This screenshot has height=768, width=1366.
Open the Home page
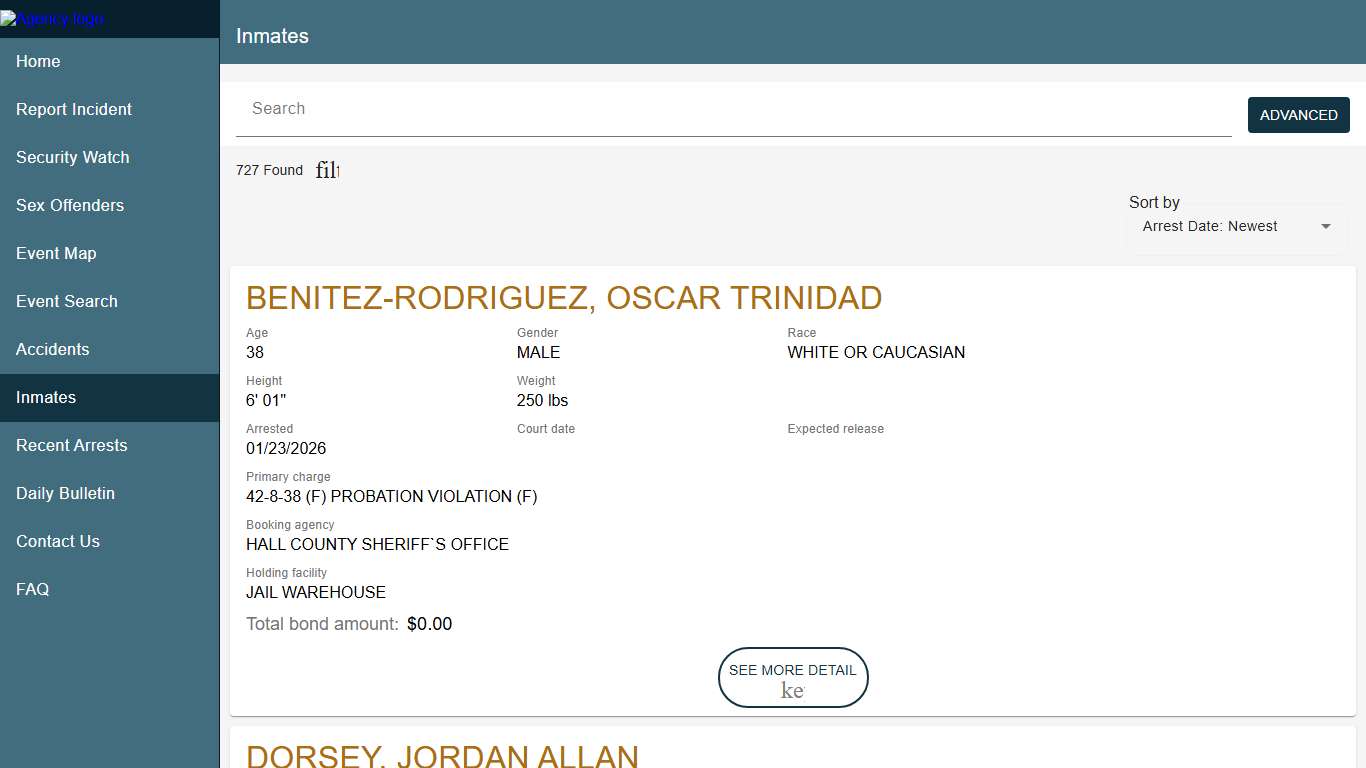click(x=38, y=62)
